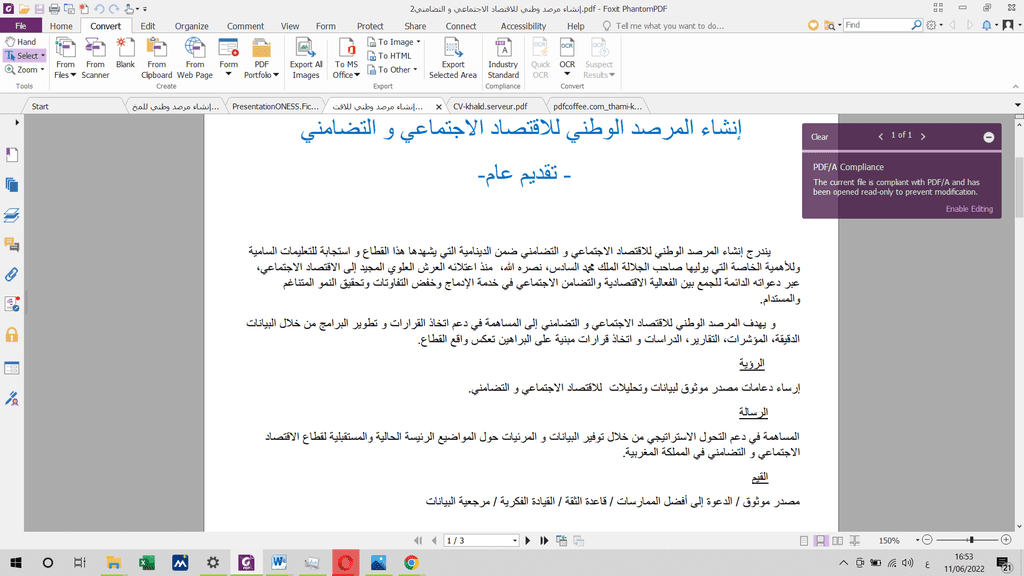The image size is (1024, 576).
Task: Open Excel from the taskbar
Action: click(x=147, y=562)
